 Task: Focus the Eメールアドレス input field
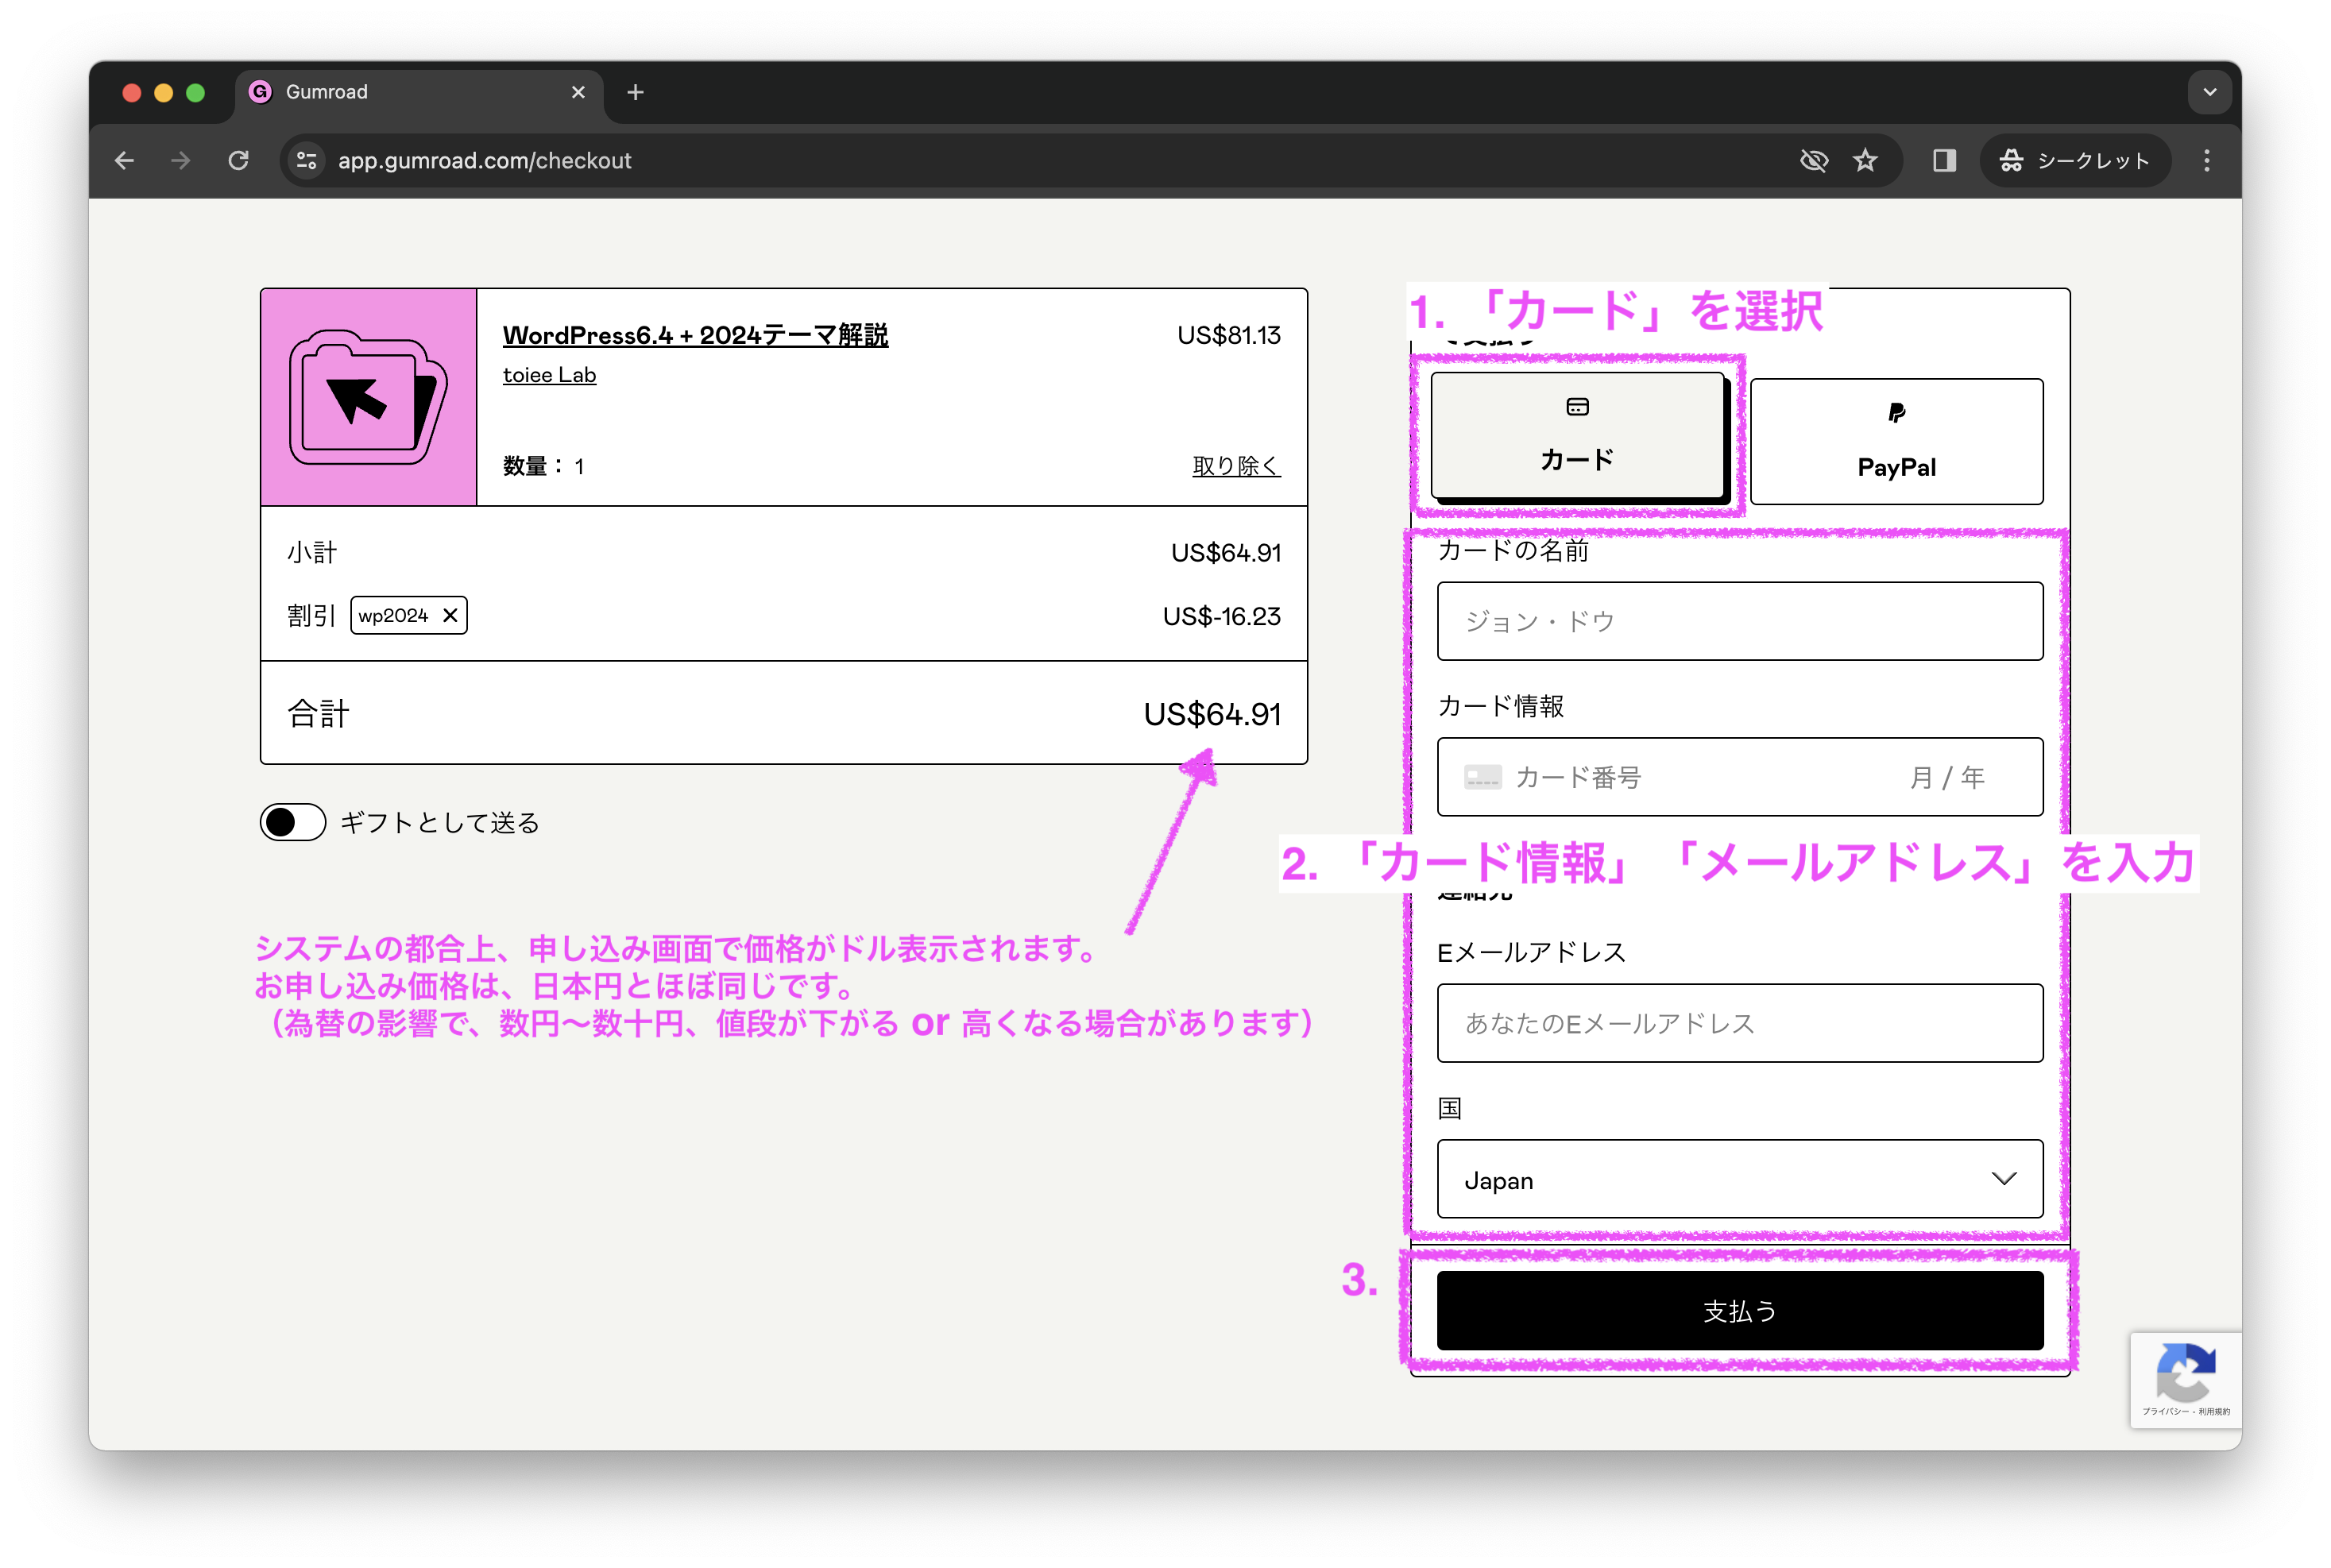click(x=1739, y=1023)
